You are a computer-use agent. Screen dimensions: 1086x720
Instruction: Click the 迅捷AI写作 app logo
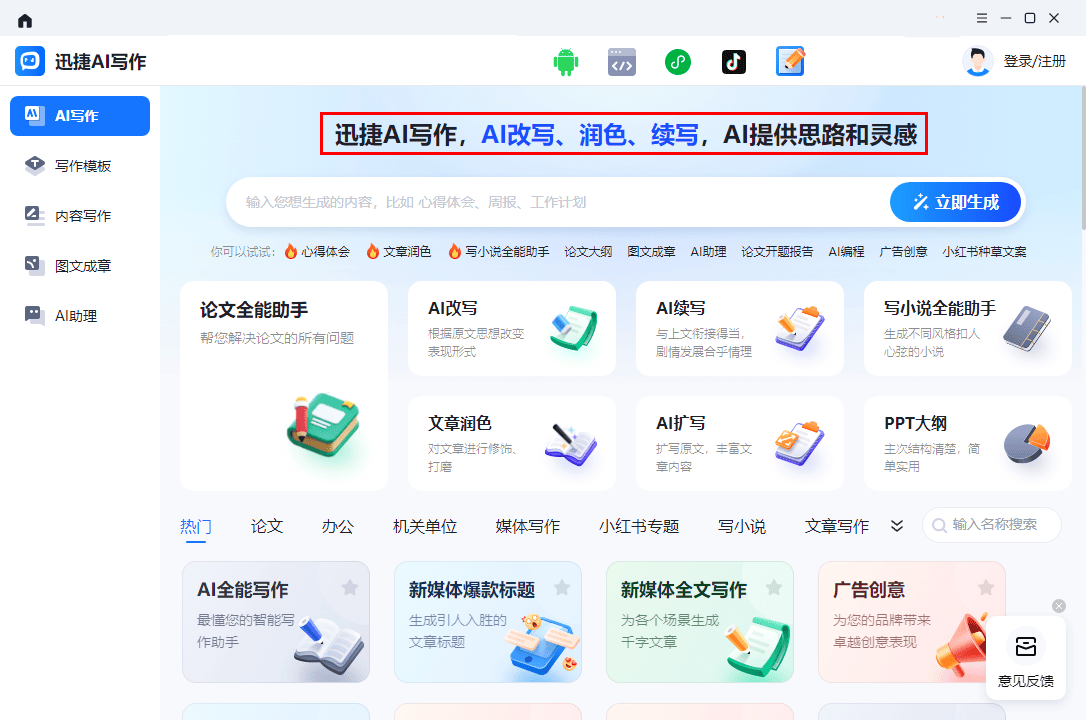tap(30, 61)
